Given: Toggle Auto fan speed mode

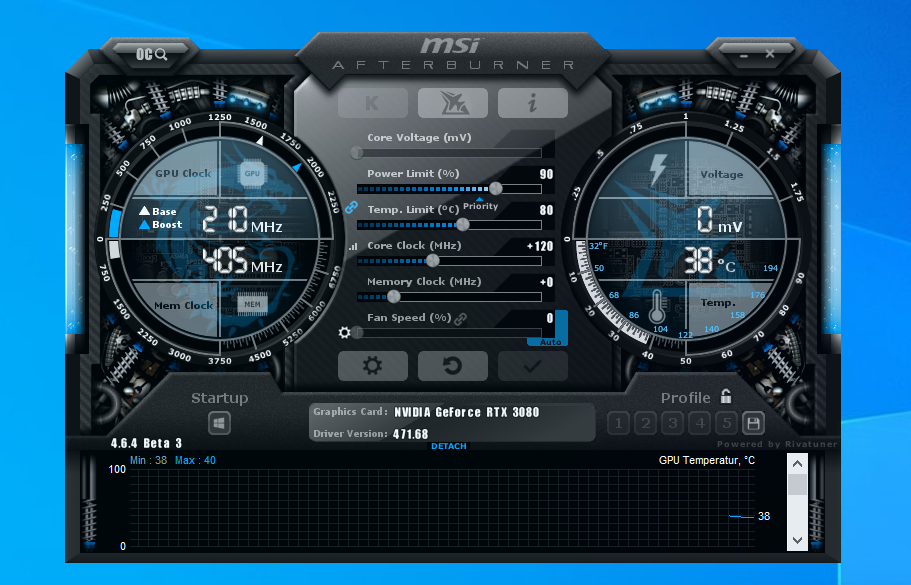Looking at the screenshot, I should tap(550, 342).
